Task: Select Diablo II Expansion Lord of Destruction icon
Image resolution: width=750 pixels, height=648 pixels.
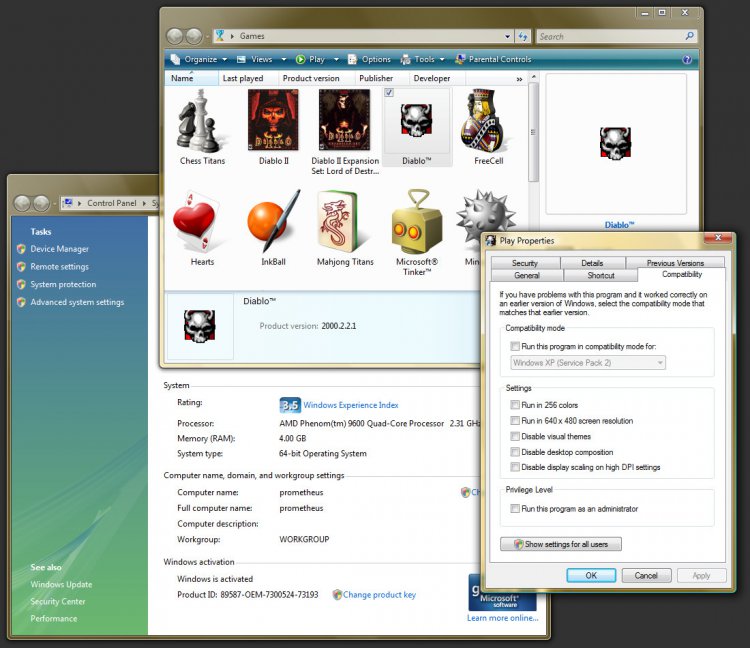Action: (344, 120)
